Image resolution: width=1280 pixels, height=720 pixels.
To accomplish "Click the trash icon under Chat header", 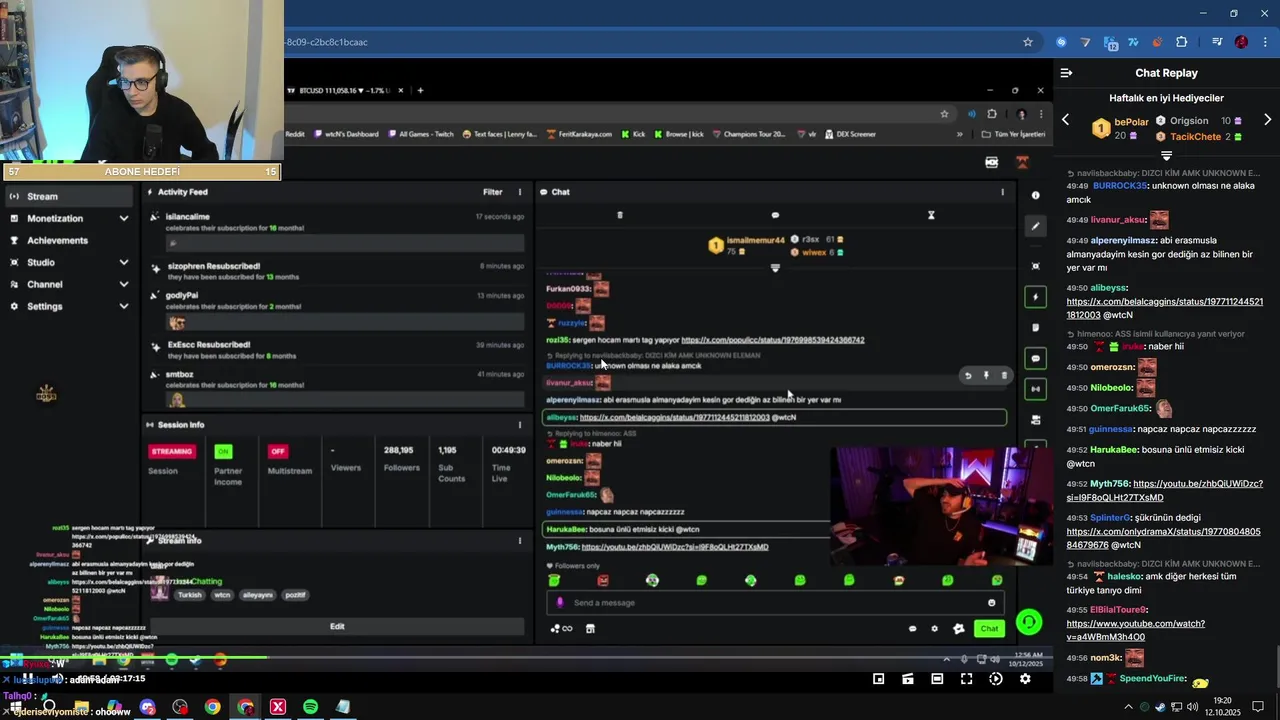I will point(620,215).
